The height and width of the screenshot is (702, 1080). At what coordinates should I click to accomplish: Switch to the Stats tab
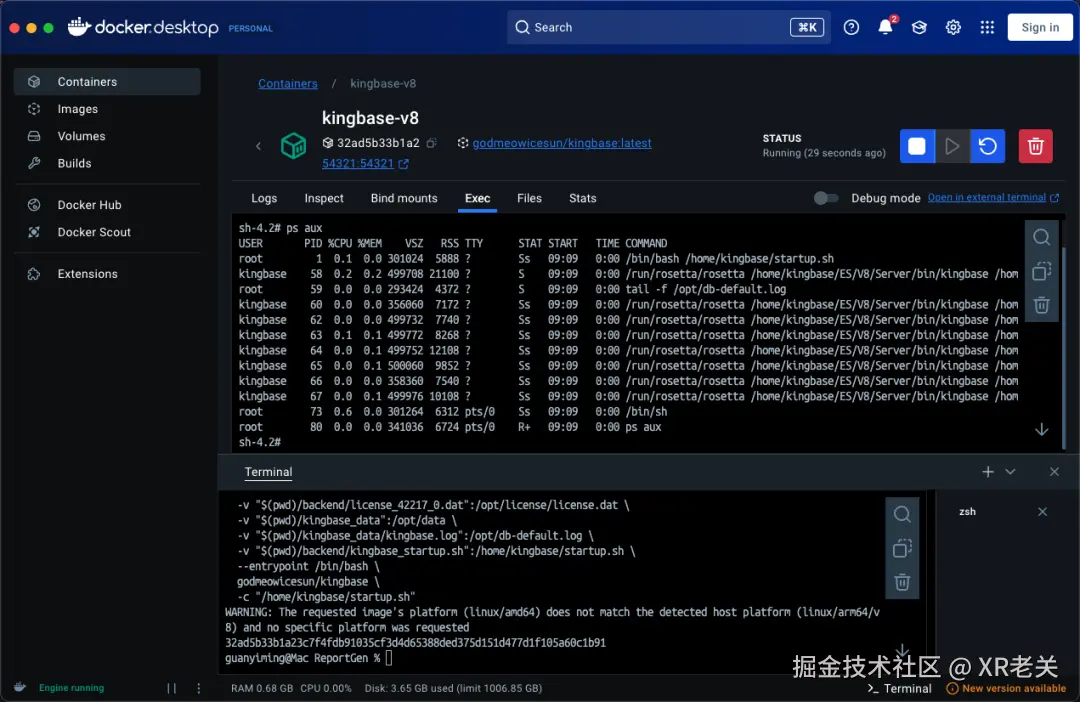coord(582,198)
